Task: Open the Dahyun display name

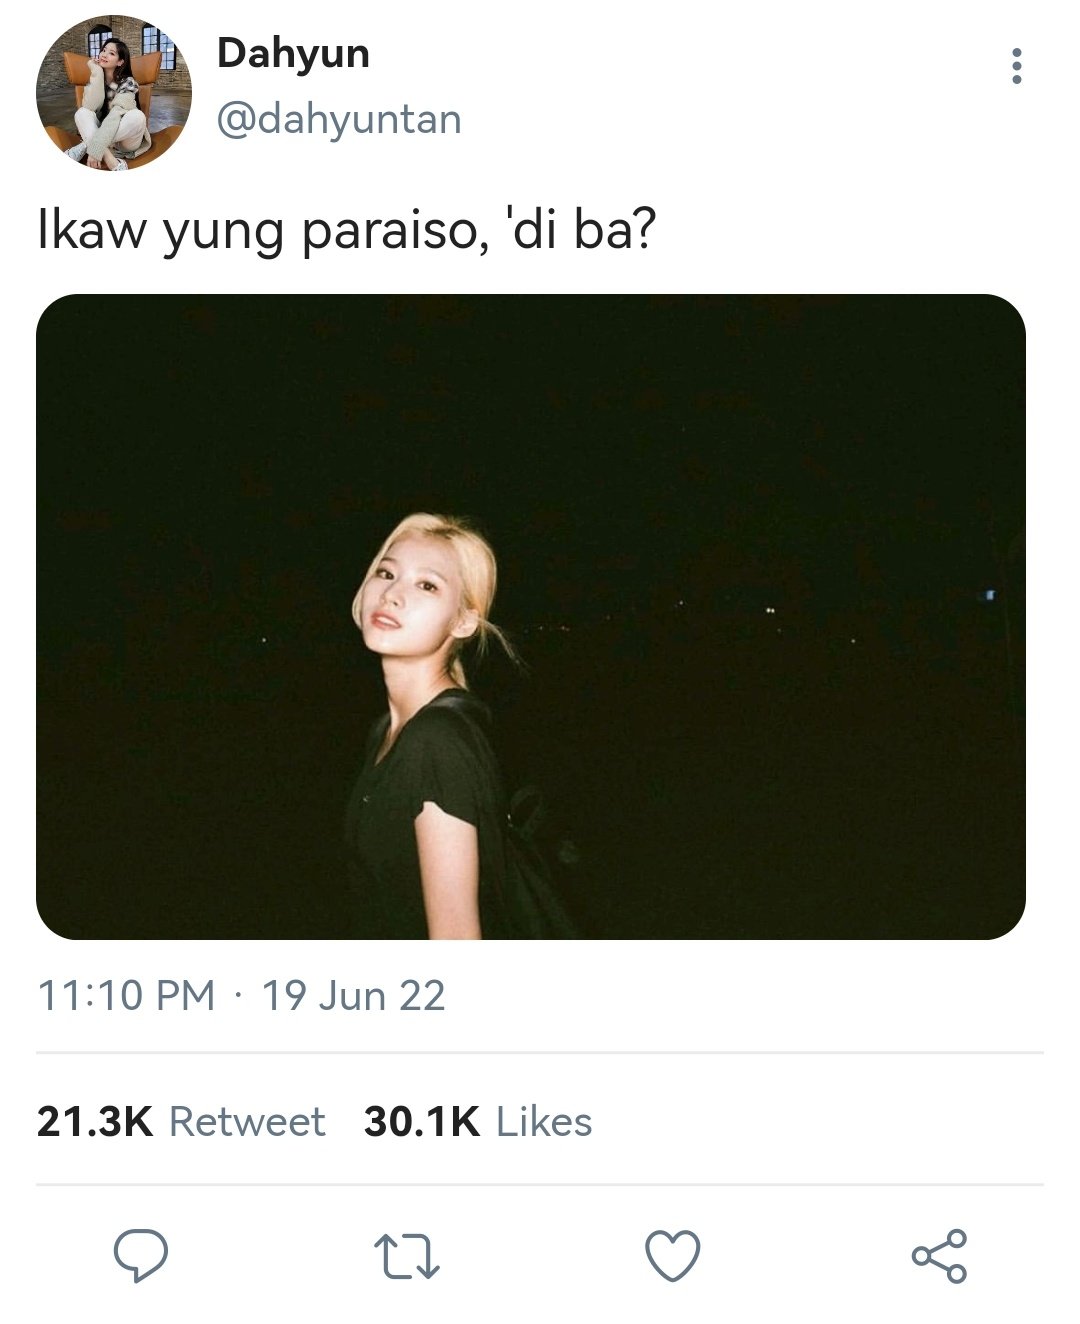Action: [293, 53]
